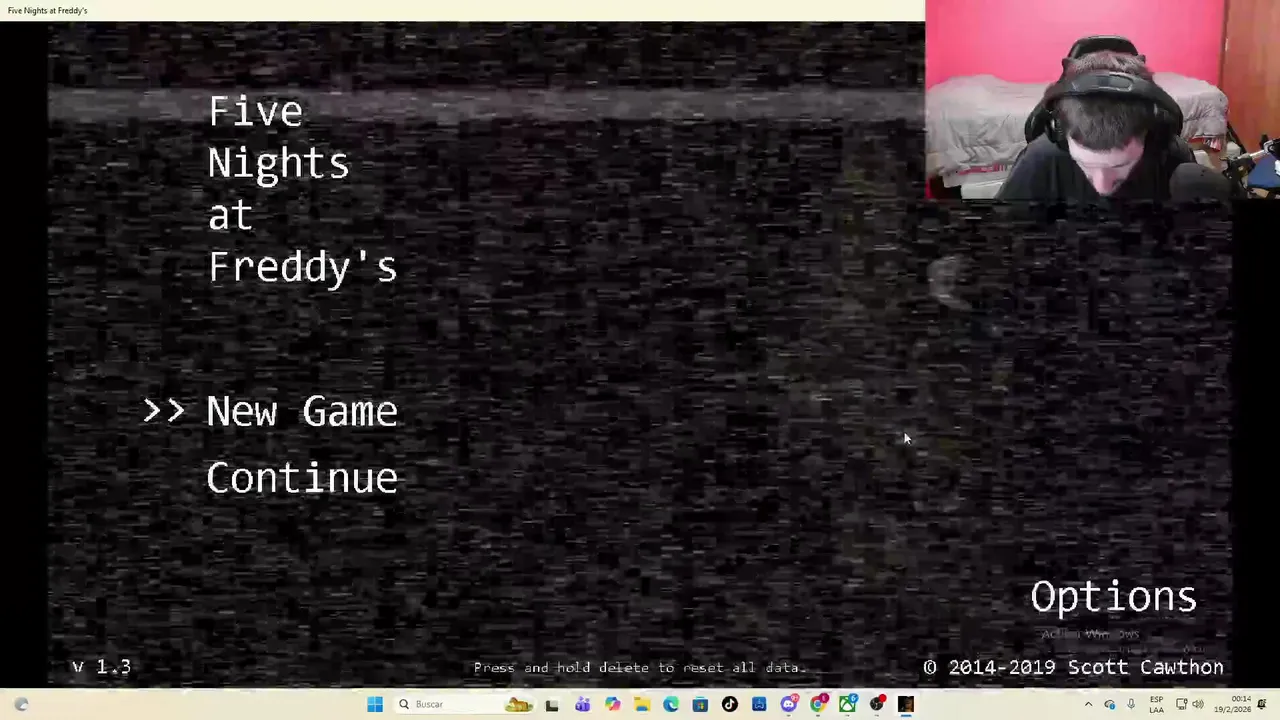The image size is (1280, 720).
Task: Open Microsoft Edge from the taskbar
Action: (671, 704)
